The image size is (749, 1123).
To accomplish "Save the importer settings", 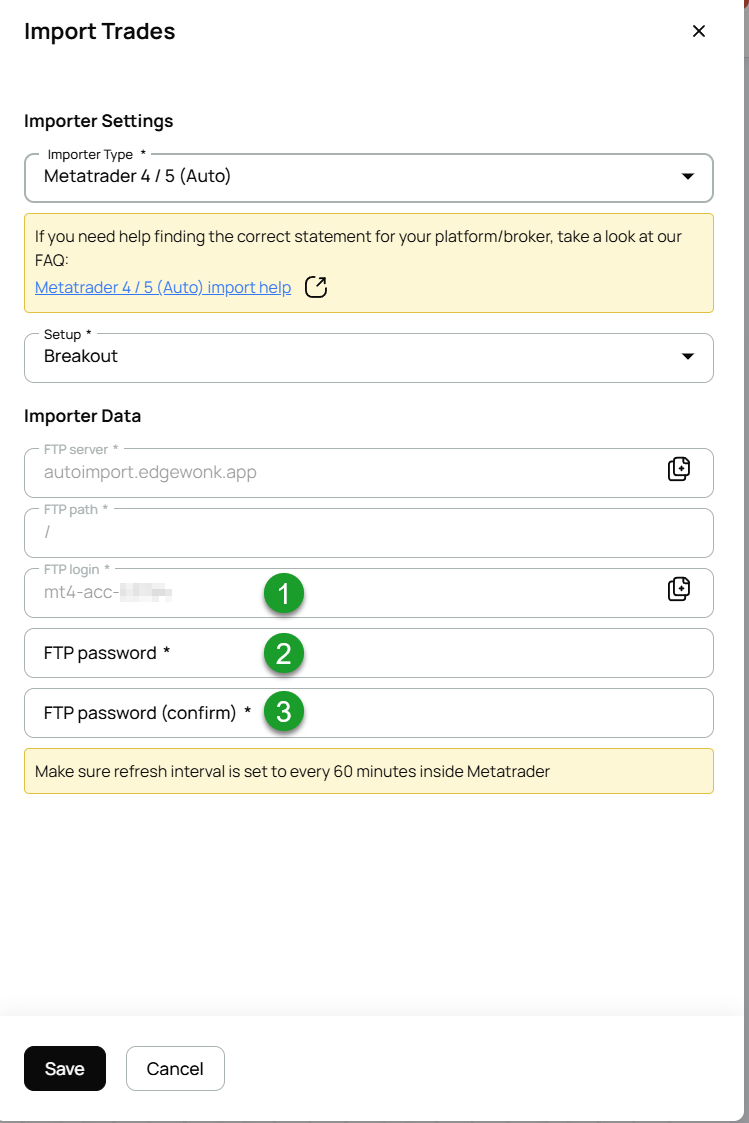I will pos(64,1068).
